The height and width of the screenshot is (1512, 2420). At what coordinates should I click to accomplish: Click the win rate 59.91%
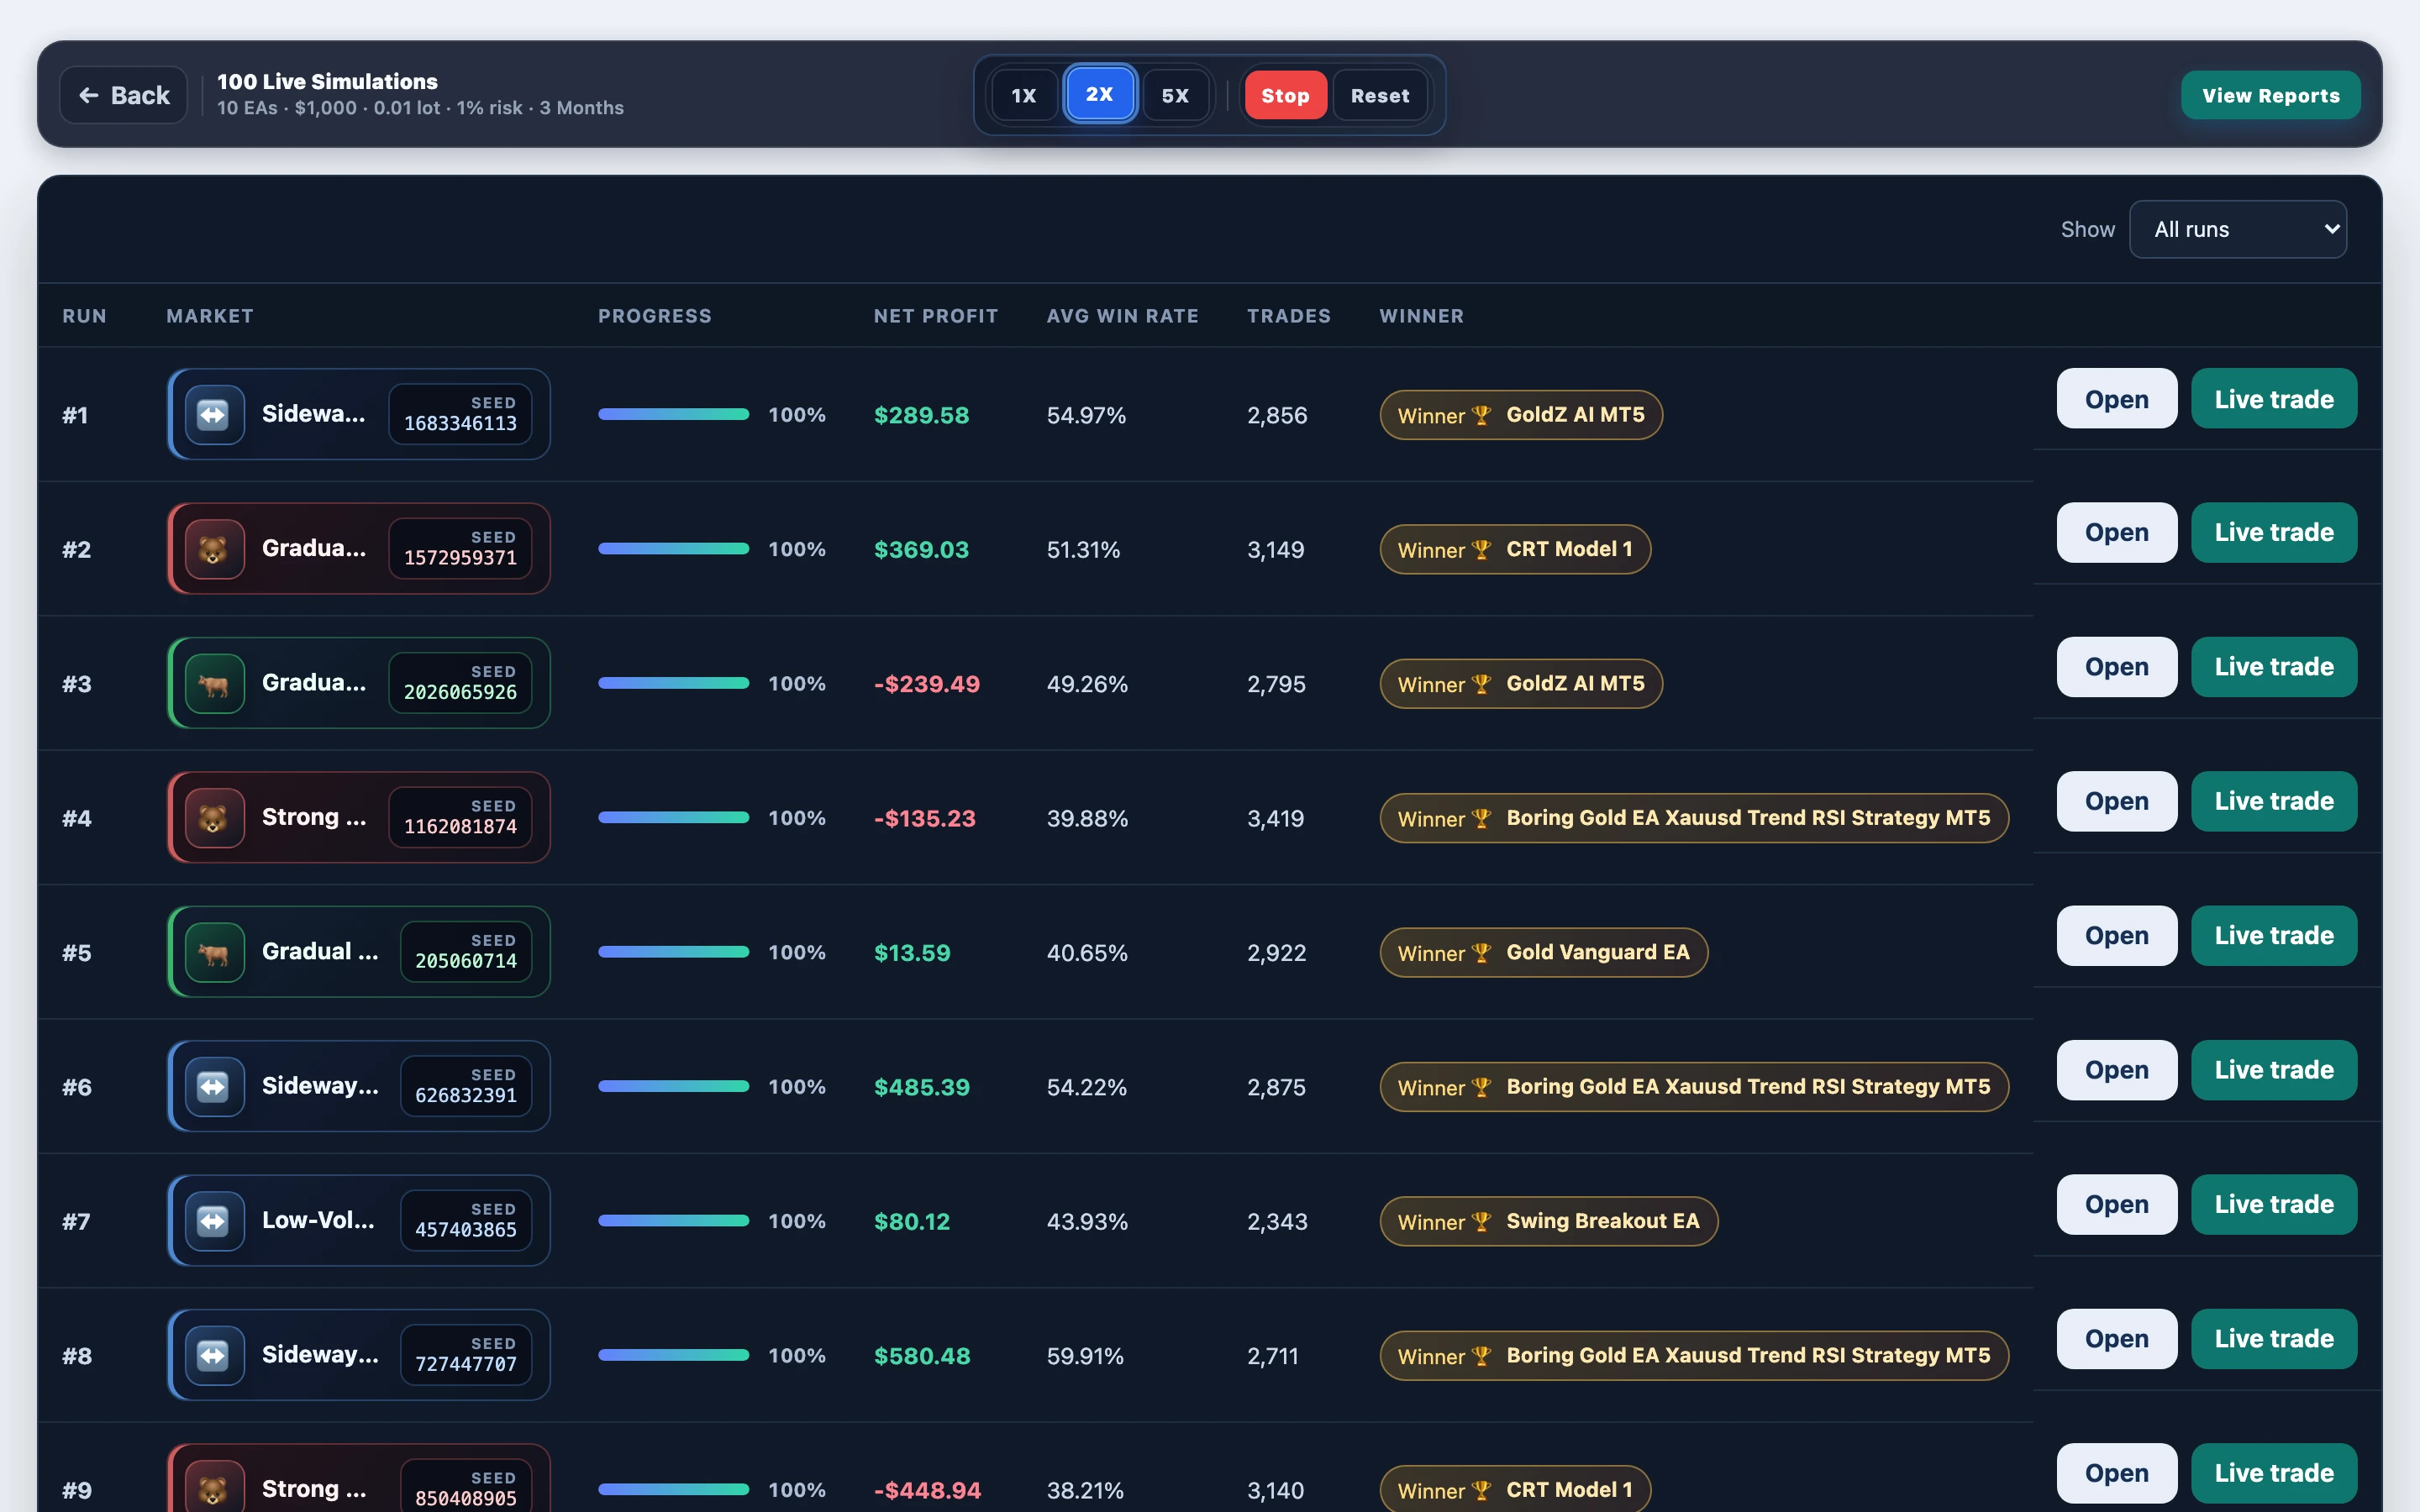click(x=1085, y=1356)
